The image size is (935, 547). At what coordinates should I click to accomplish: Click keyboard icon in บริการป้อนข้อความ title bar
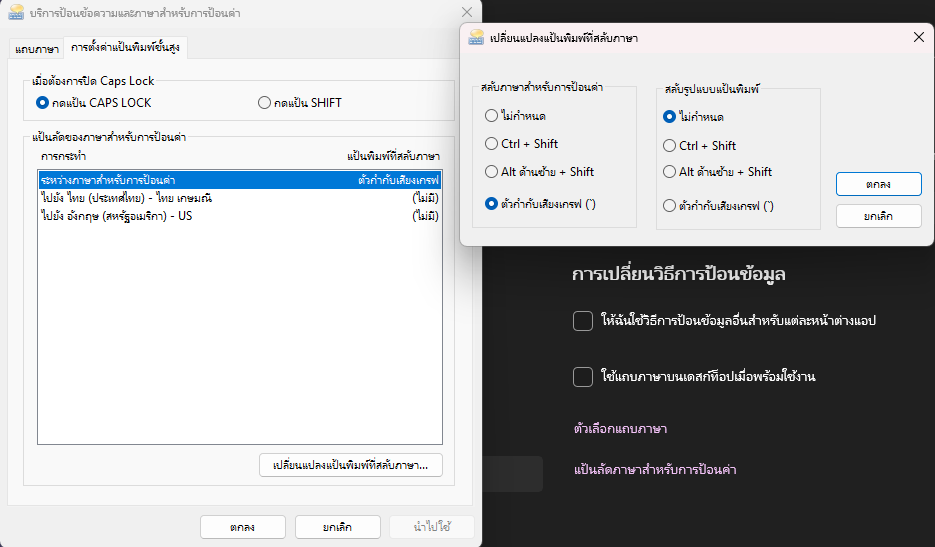(16, 13)
